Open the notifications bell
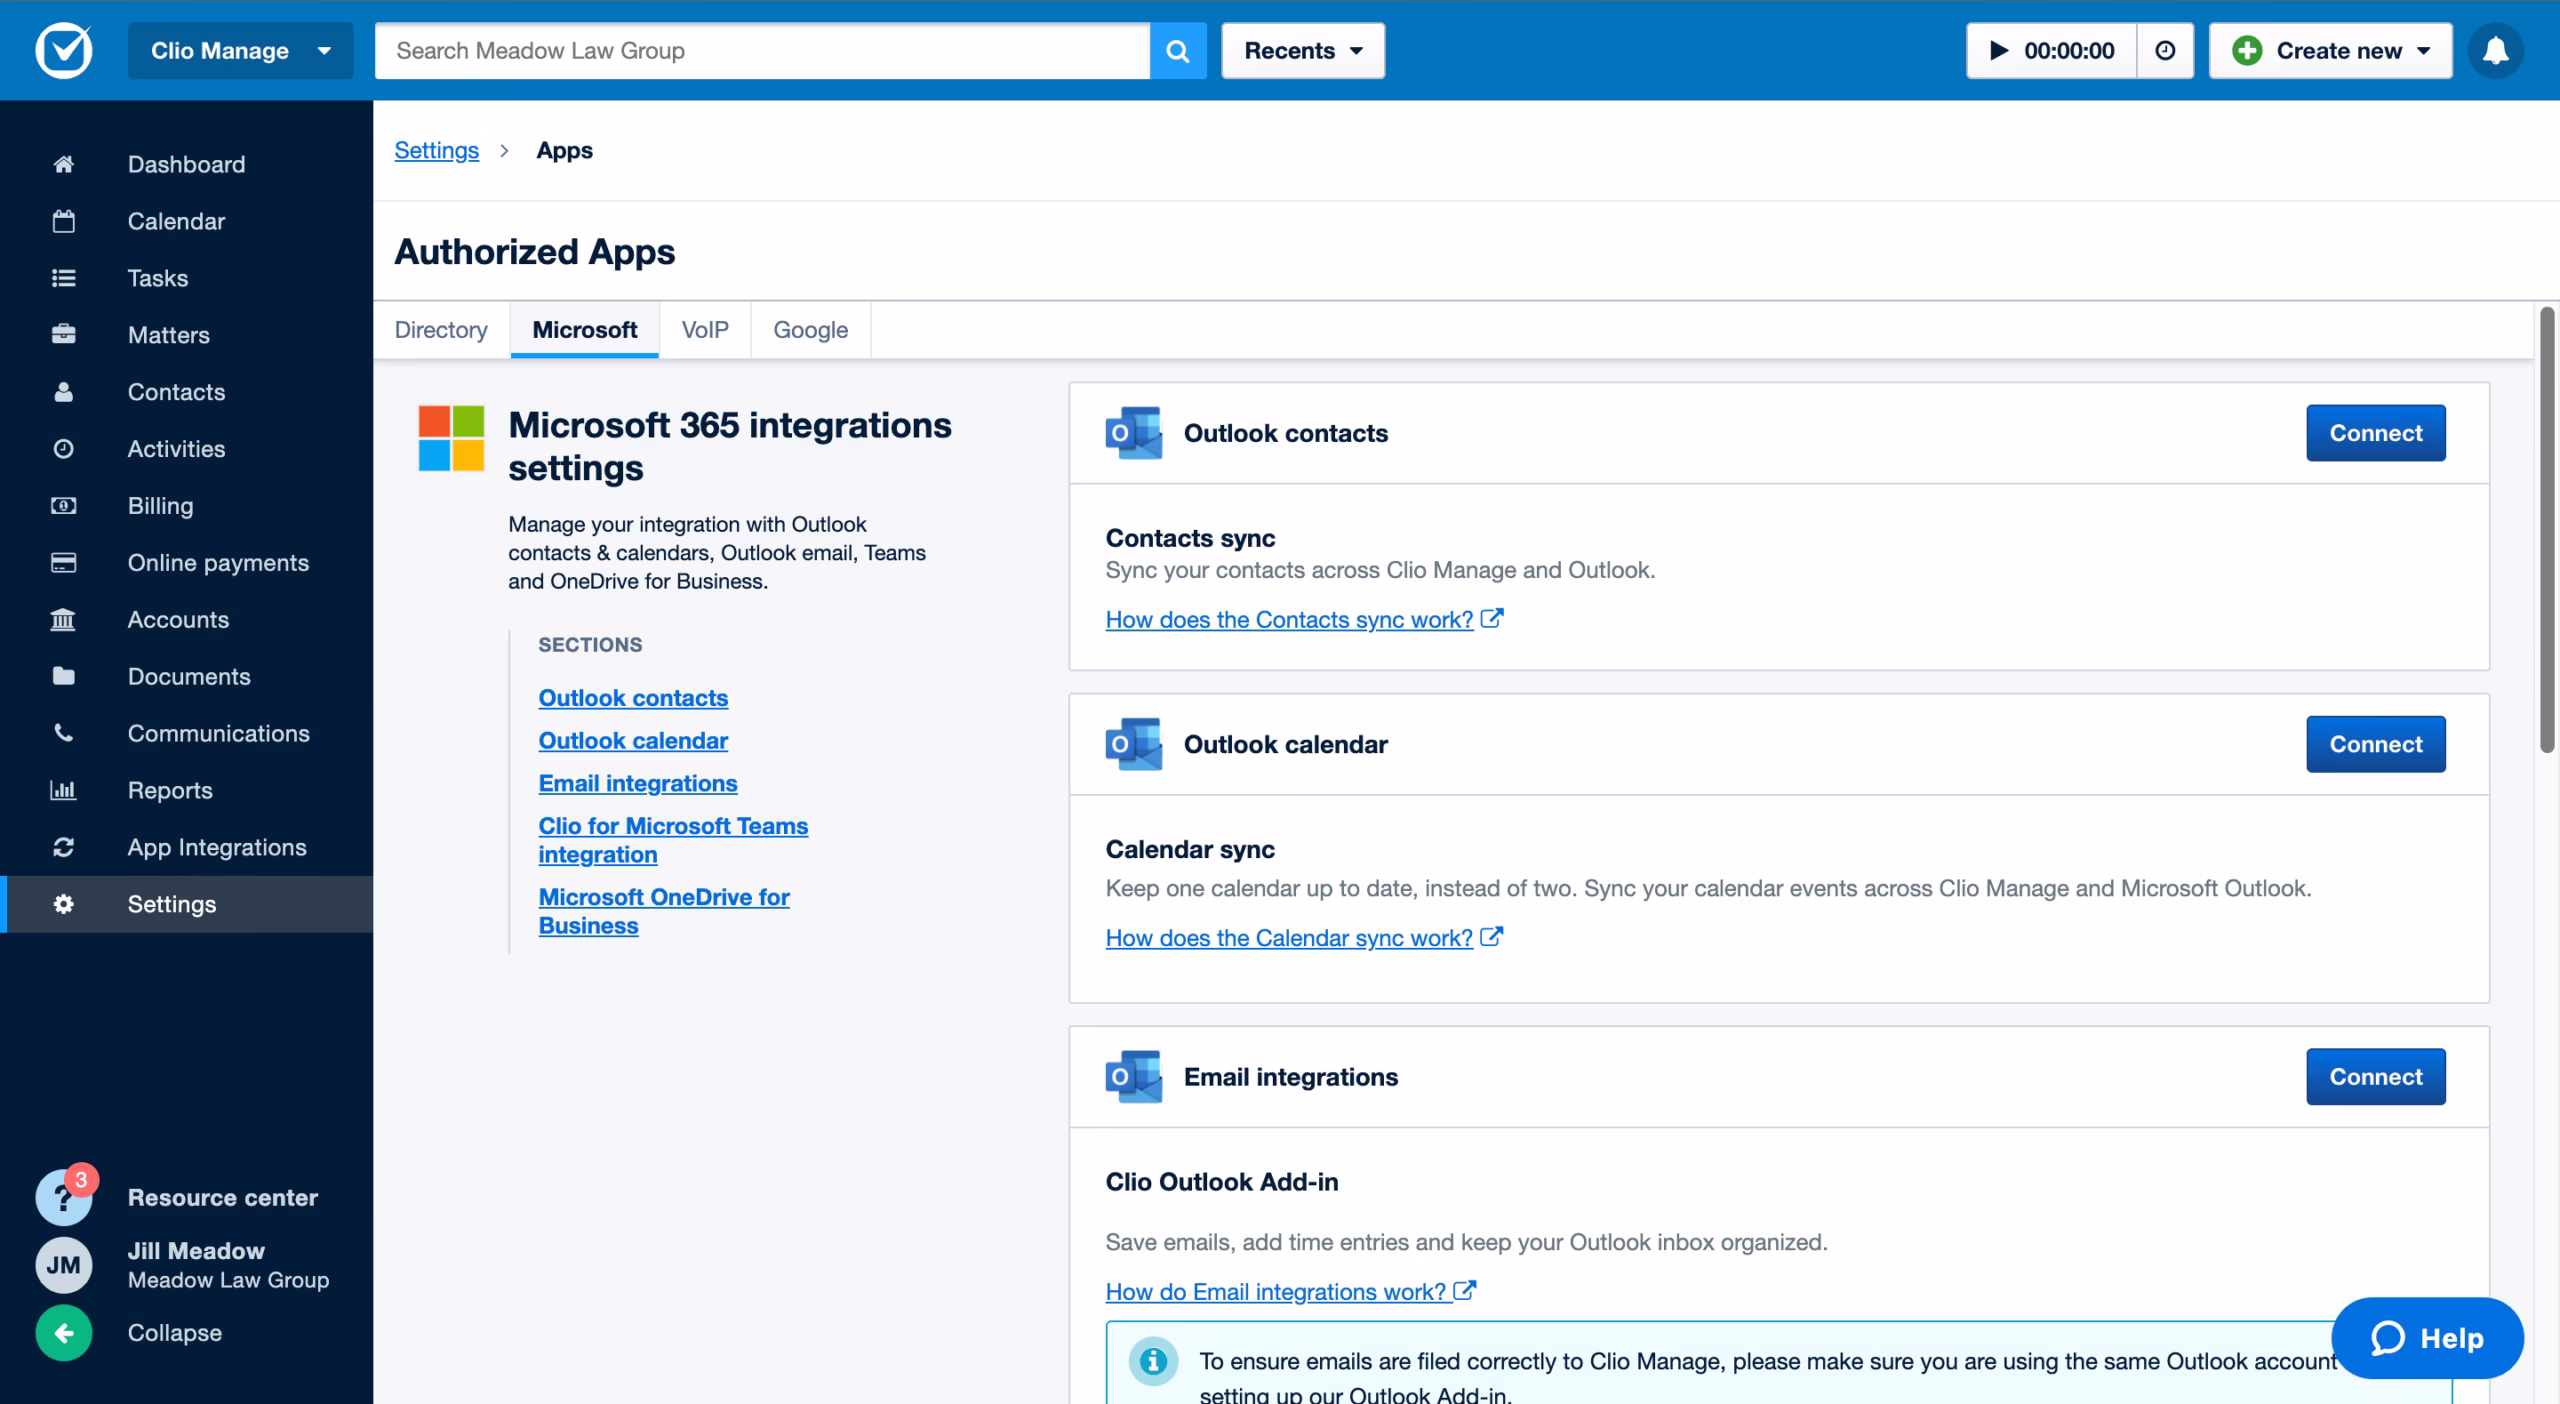This screenshot has width=2560, height=1404. coord(2495,51)
